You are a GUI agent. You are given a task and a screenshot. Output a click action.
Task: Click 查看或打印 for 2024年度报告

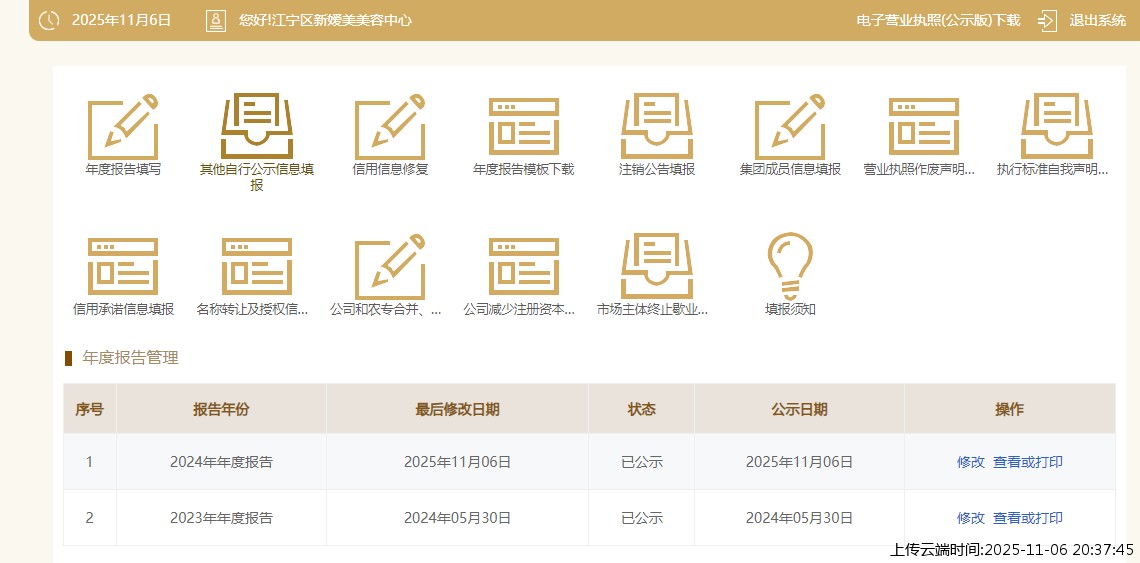(x=1028, y=462)
